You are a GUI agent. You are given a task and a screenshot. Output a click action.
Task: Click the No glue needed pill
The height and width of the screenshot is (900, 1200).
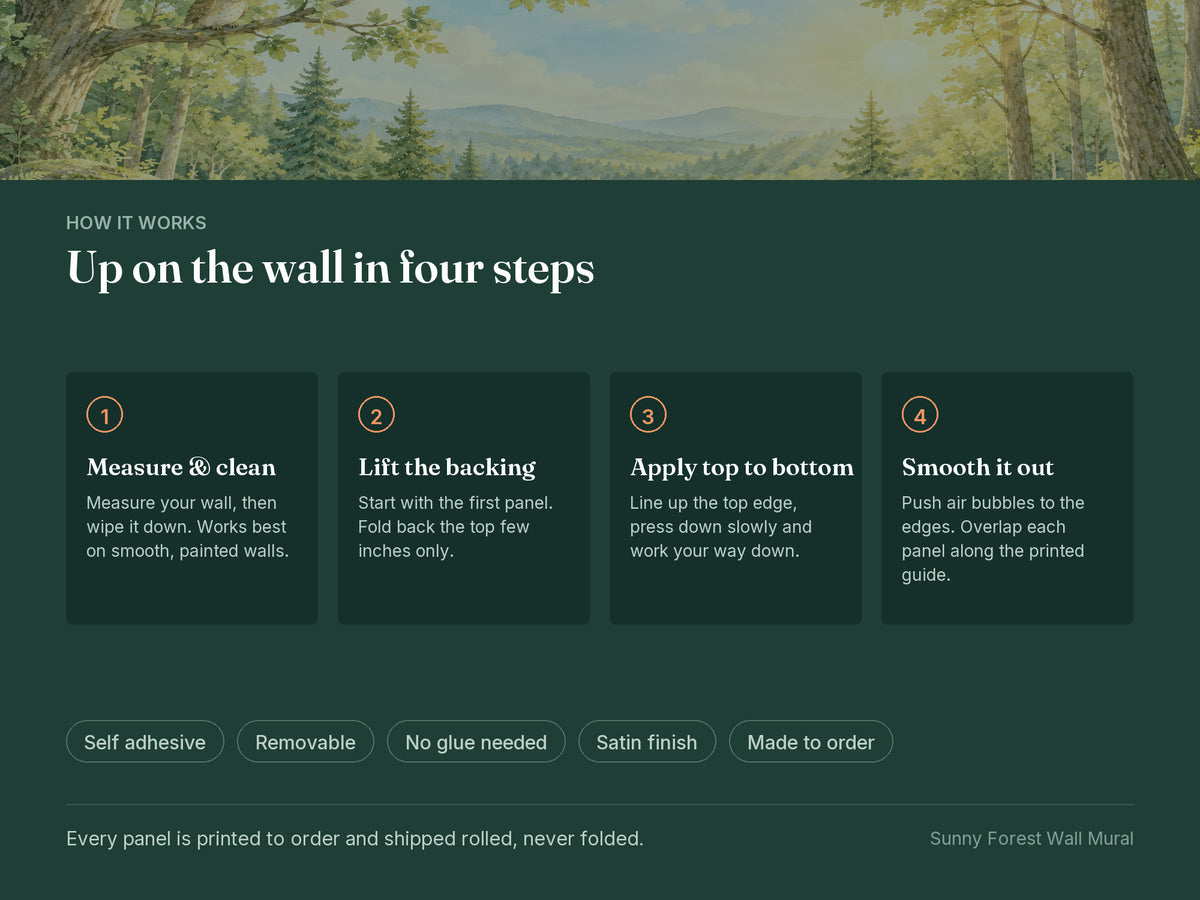click(x=476, y=742)
